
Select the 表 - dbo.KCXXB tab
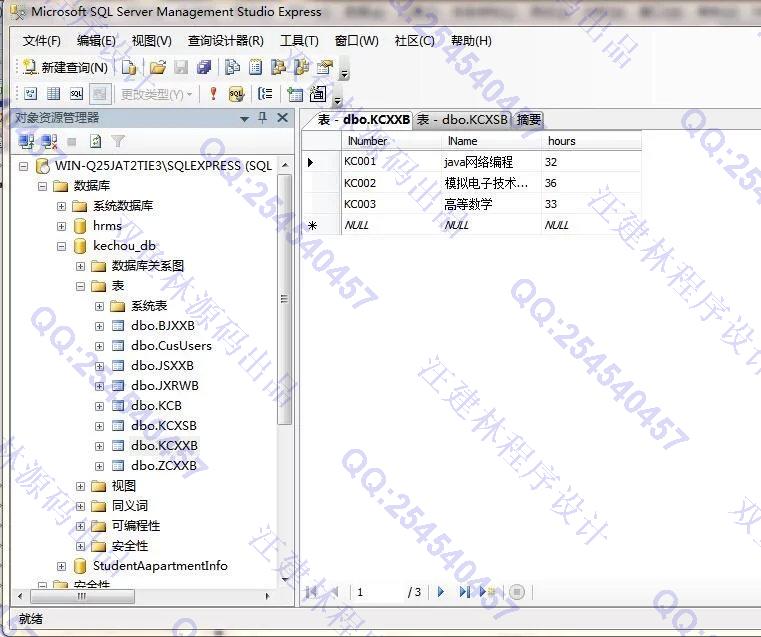[364, 119]
